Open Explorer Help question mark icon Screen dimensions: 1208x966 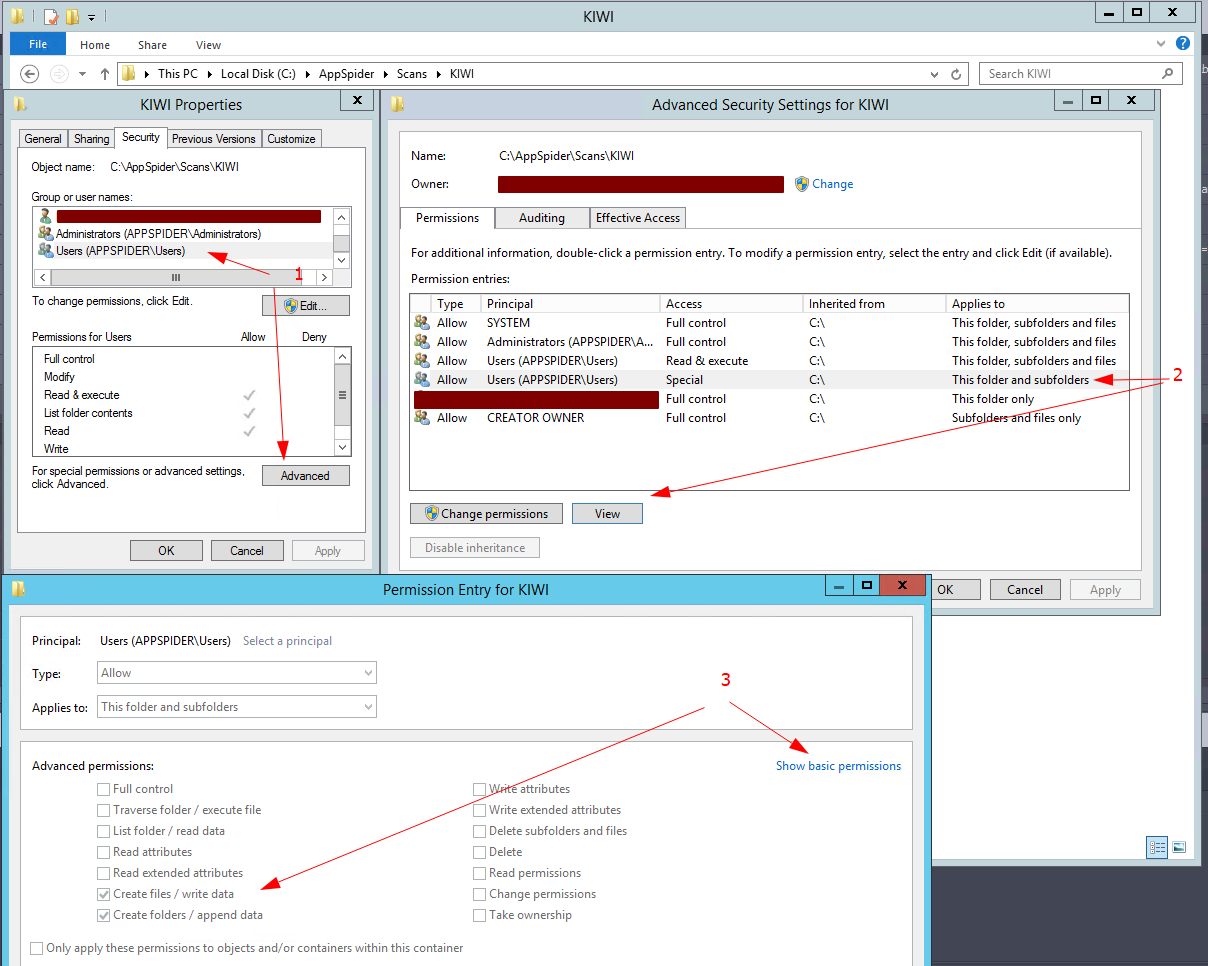coord(1183,43)
